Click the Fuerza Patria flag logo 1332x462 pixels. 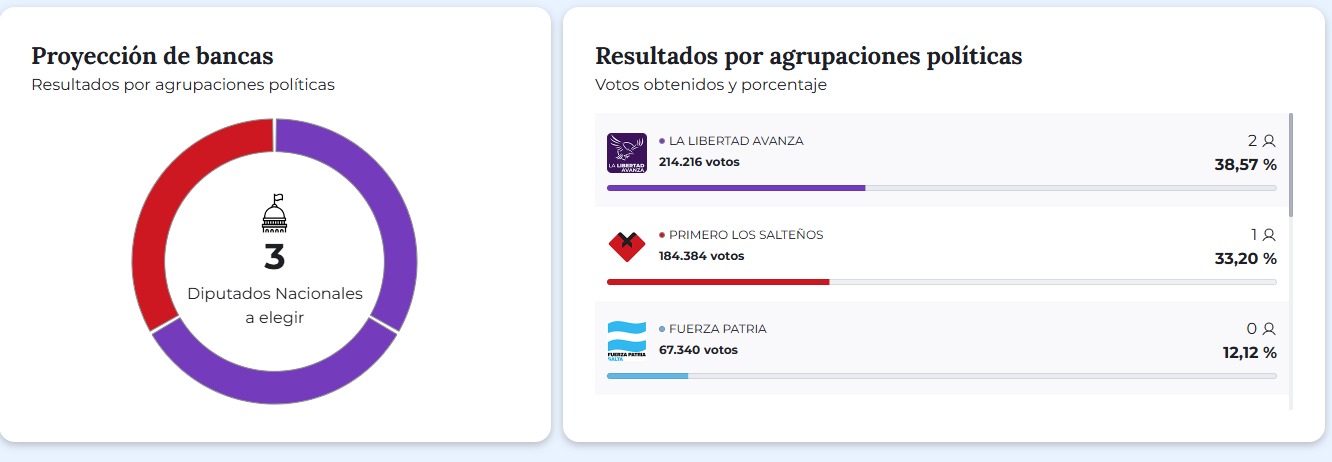(x=627, y=340)
